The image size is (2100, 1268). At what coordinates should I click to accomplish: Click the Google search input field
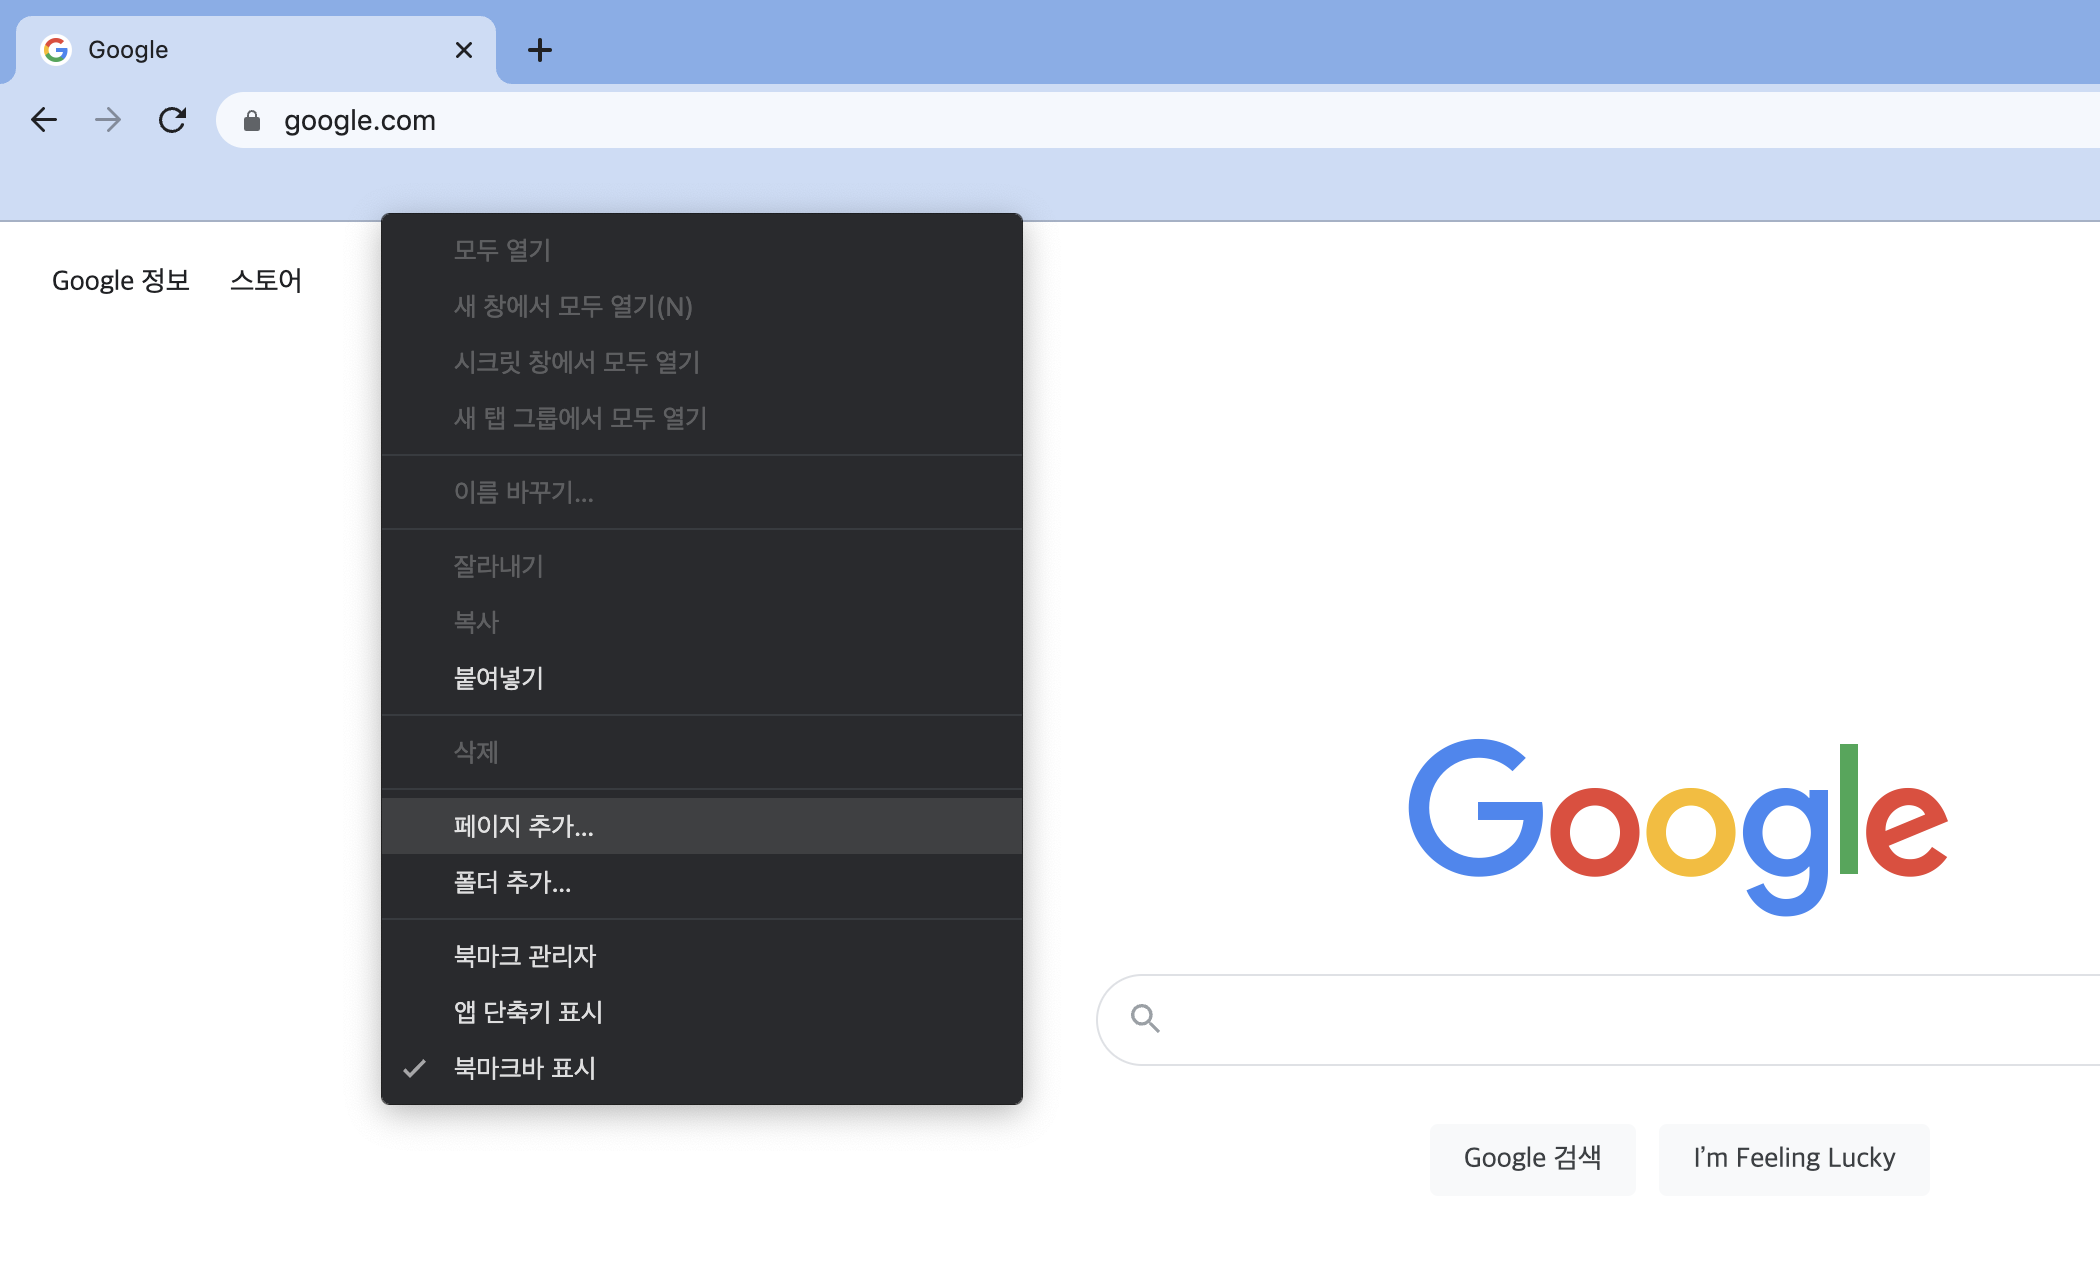point(1598,1020)
